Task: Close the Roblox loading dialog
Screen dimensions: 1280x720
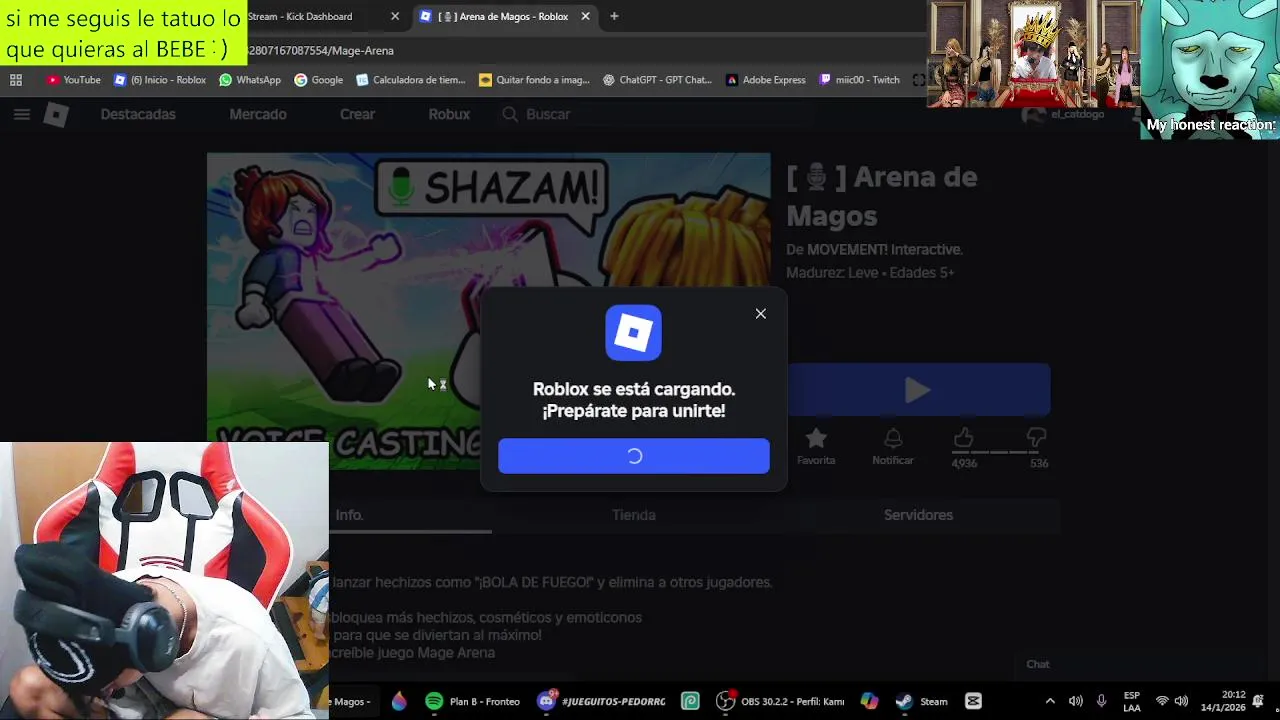Action: coord(761,314)
